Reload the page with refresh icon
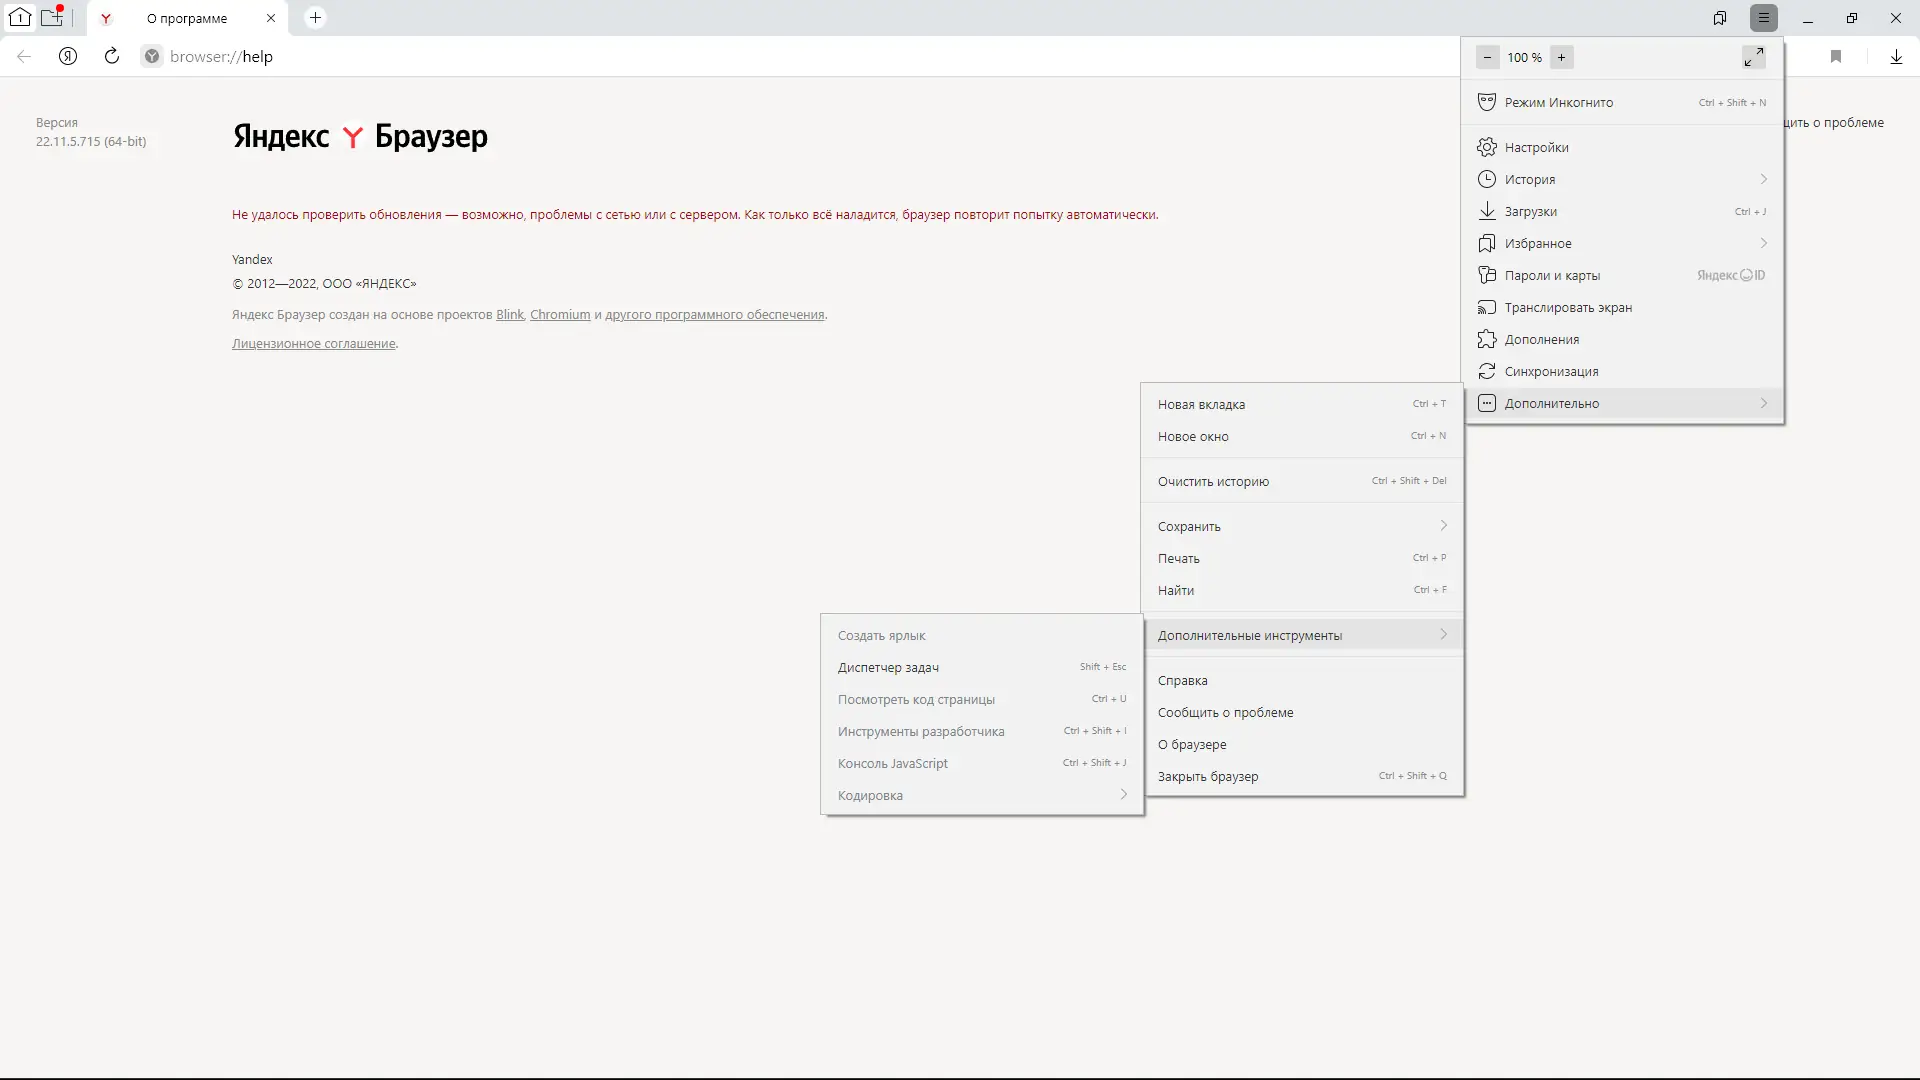 coord(112,56)
